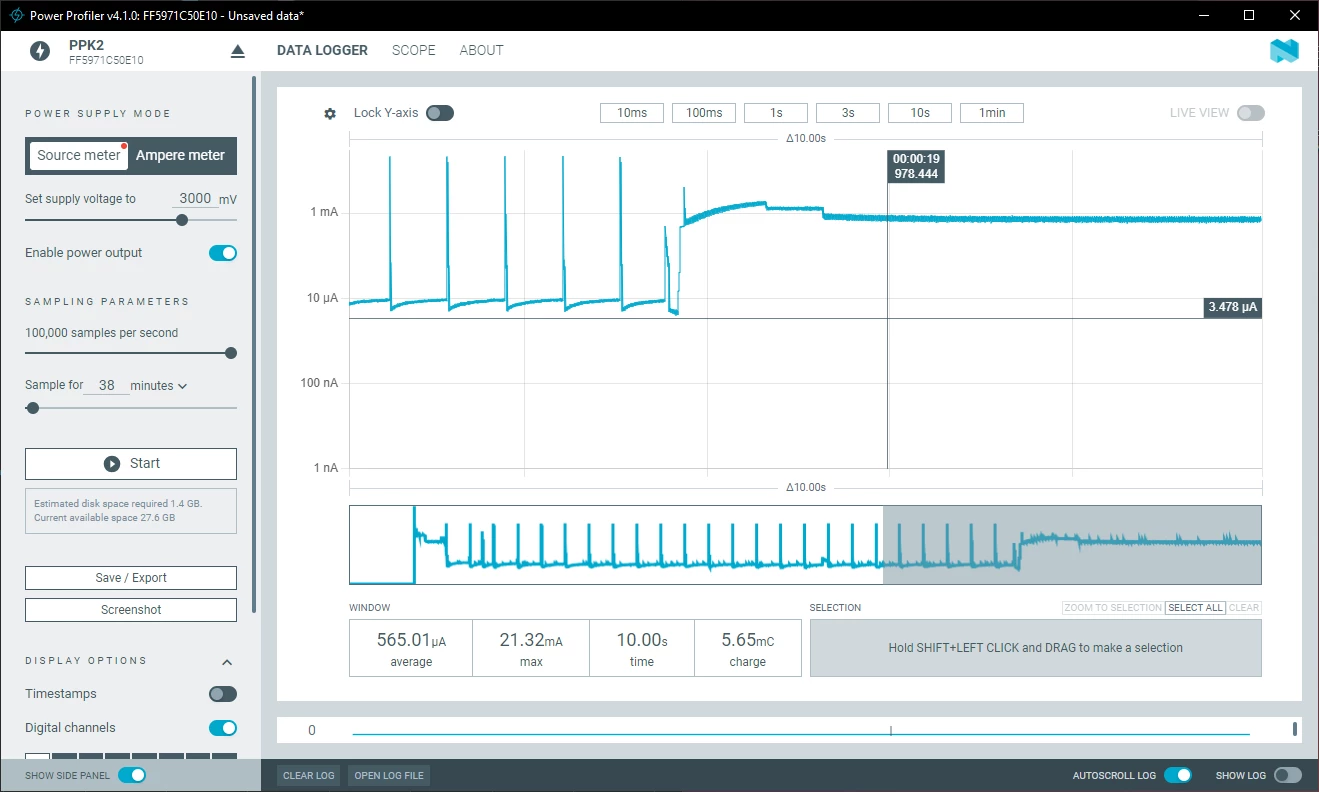Start sampling with the Start button
The height and width of the screenshot is (792, 1319).
(131, 464)
